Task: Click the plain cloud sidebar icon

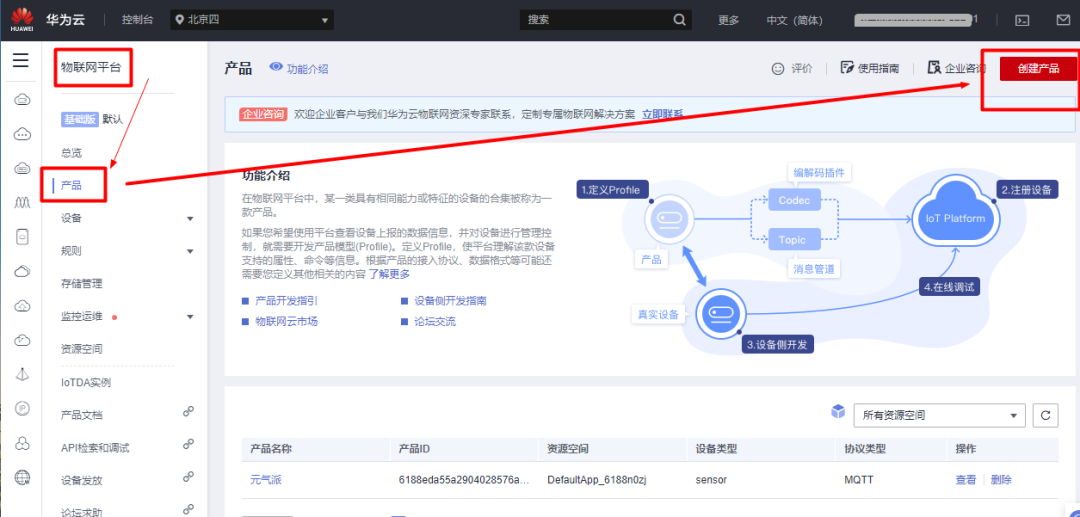Action: pos(22,271)
